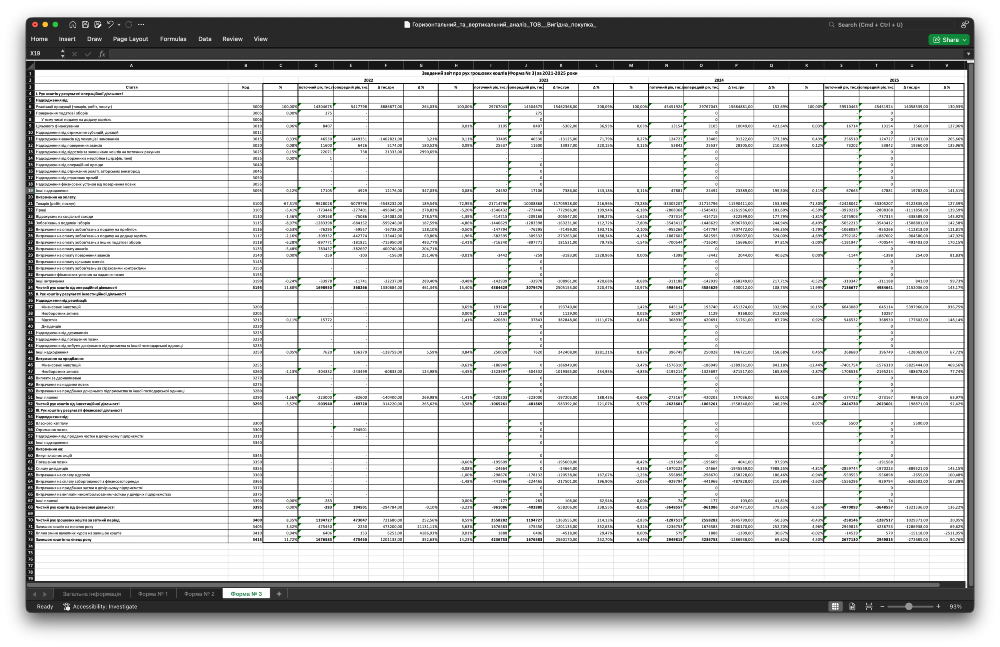Screen dimensions: 1000x647
Task: Open the Review ribbon tab
Action: click(x=232, y=39)
